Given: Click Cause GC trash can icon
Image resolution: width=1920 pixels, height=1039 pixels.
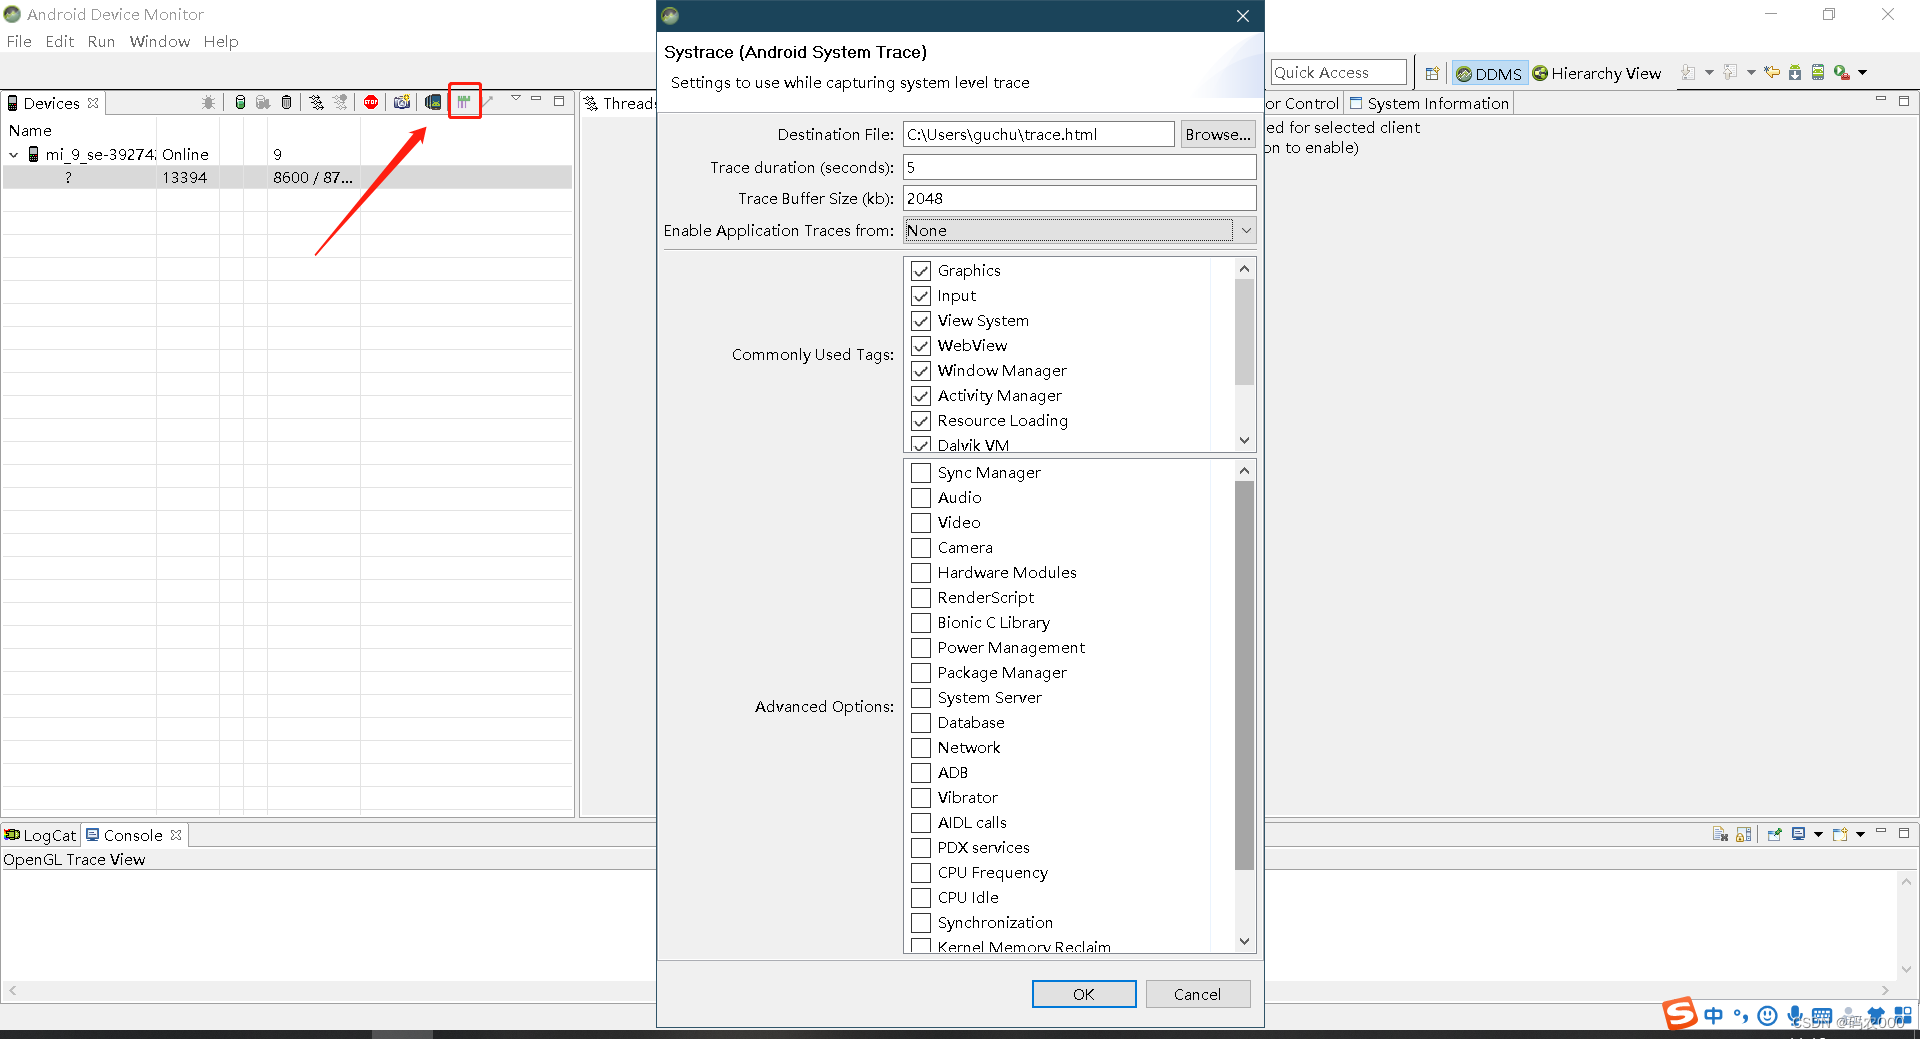Looking at the screenshot, I should click(x=287, y=102).
